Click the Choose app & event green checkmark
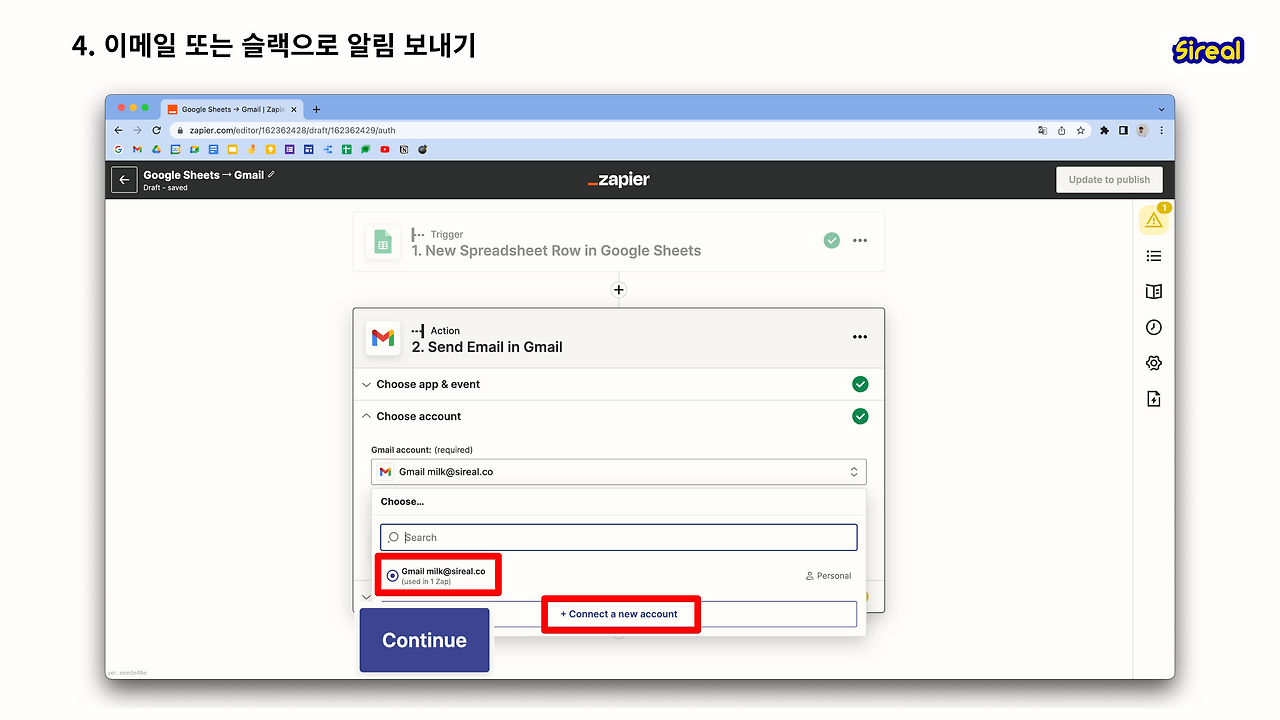Viewport: 1280px width, 720px height. coord(860,384)
